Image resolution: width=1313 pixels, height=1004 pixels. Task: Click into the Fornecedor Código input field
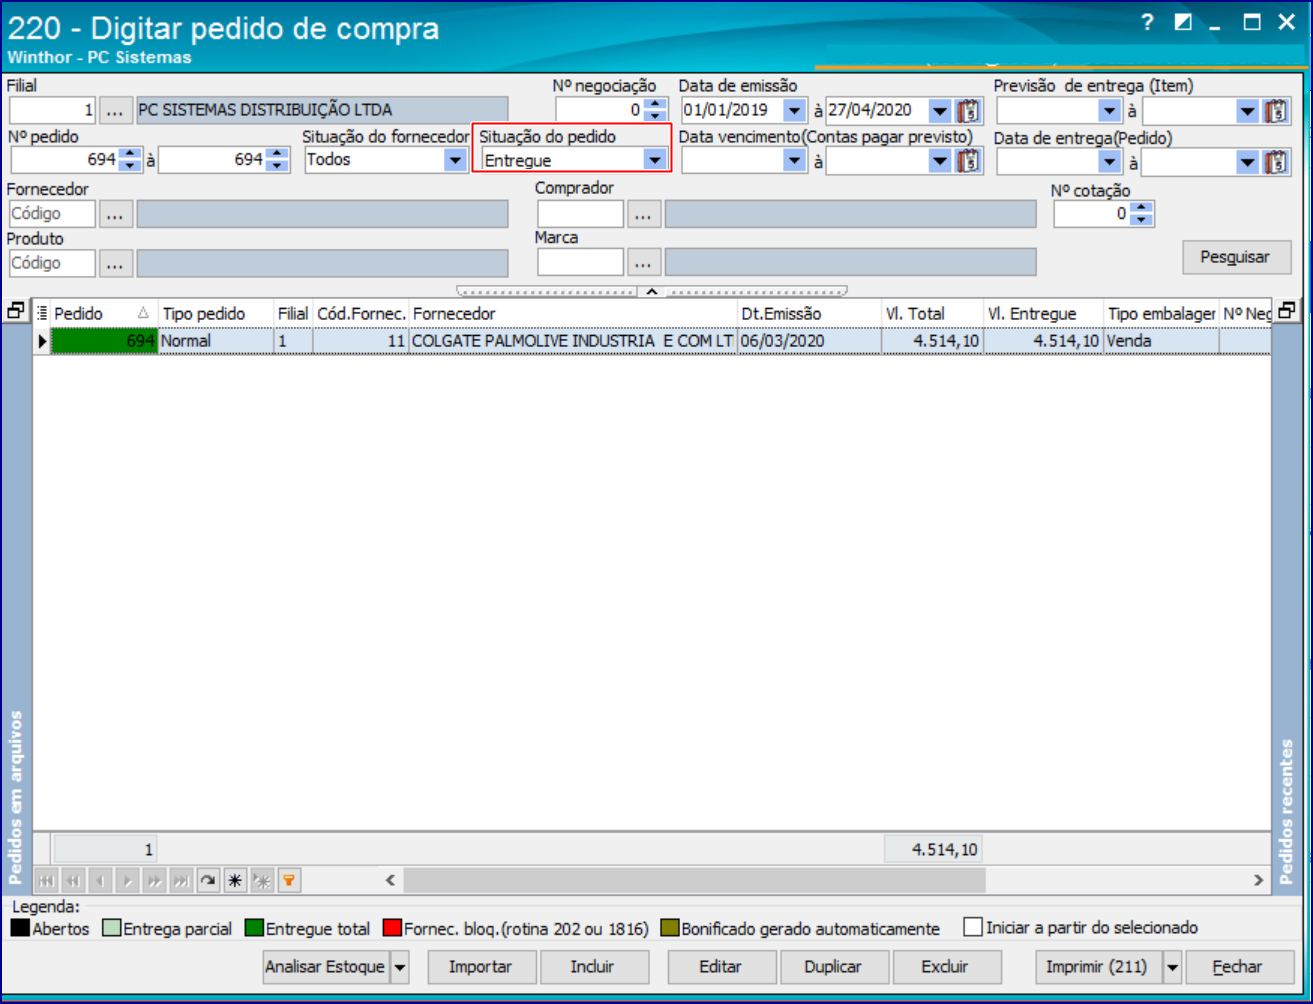point(52,213)
